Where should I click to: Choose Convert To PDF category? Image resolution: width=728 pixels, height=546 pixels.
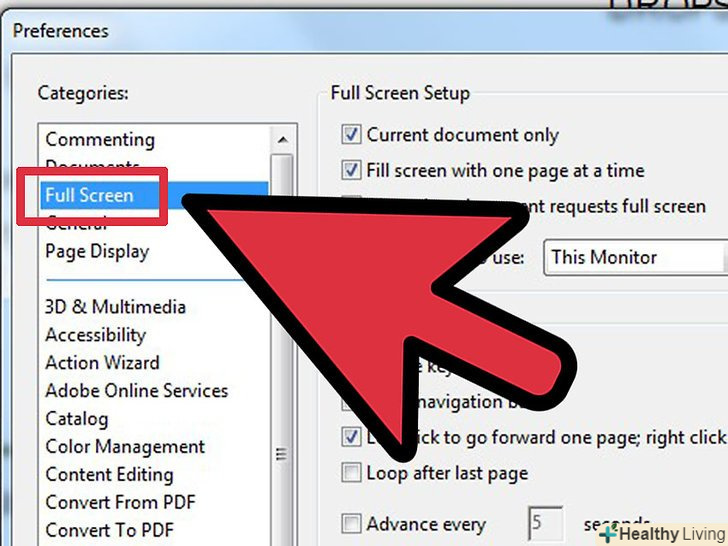(x=110, y=530)
